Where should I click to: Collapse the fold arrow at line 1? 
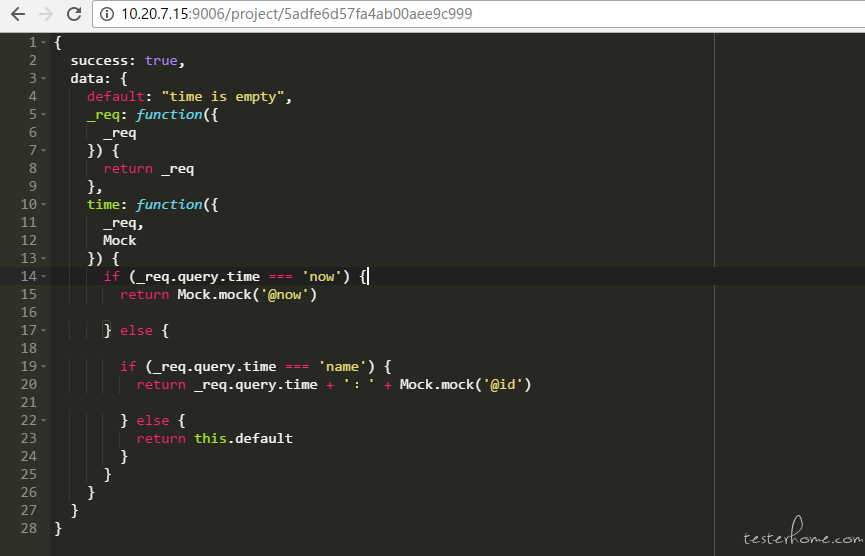click(x=44, y=42)
